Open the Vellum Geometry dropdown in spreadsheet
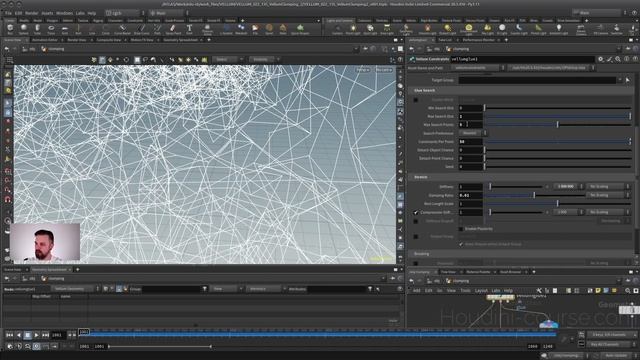The width and height of the screenshot is (640, 360). [x=76, y=289]
